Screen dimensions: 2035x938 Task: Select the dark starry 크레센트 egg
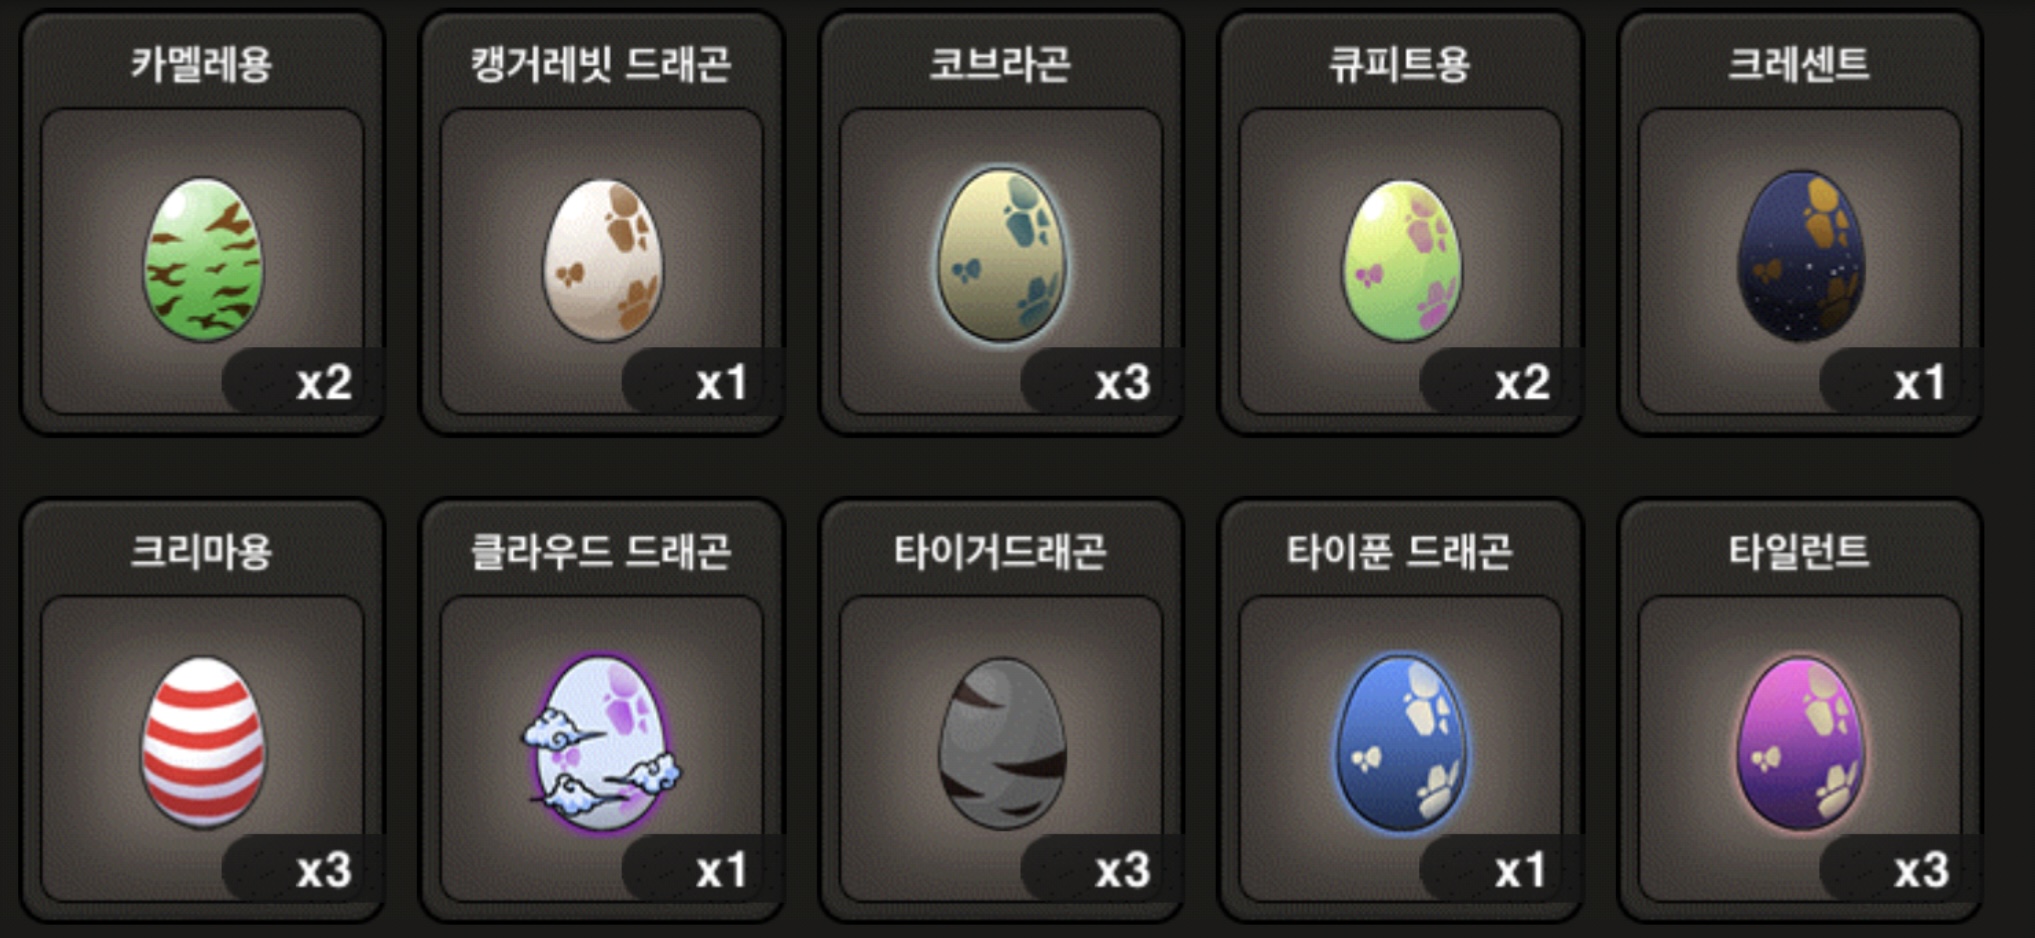click(x=1800, y=256)
